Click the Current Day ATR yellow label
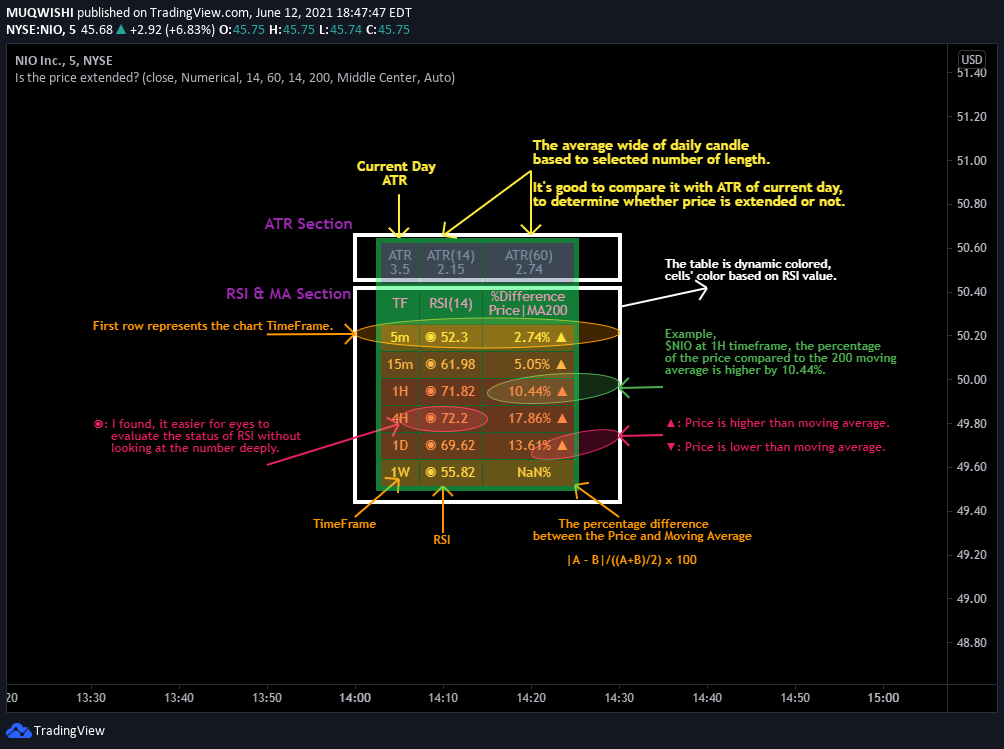Image resolution: width=1004 pixels, height=749 pixels. tap(396, 173)
